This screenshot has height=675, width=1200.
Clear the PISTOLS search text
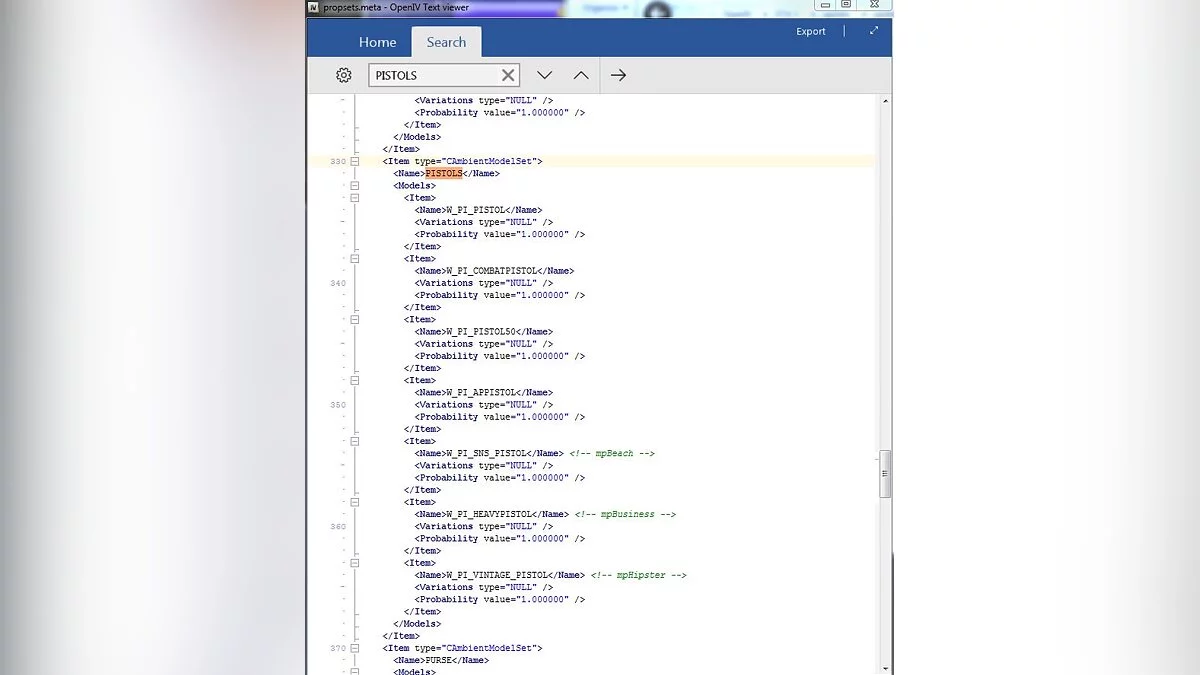tap(508, 75)
